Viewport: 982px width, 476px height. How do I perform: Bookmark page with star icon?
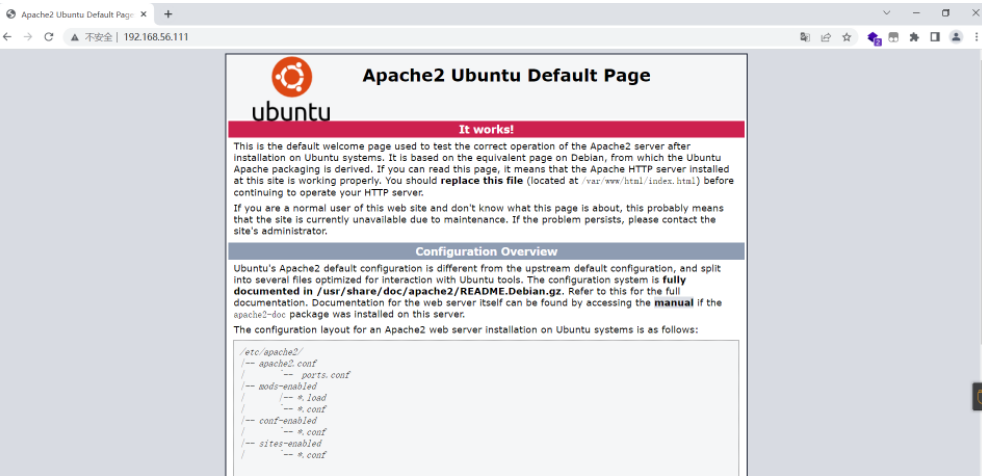click(x=847, y=38)
